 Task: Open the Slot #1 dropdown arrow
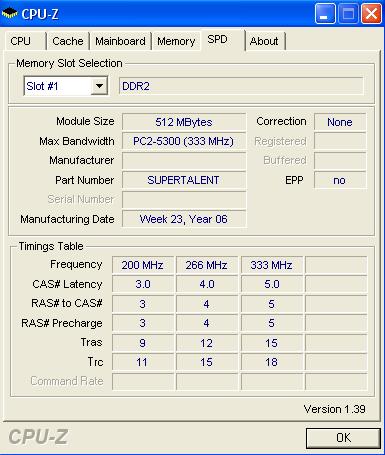pos(99,86)
